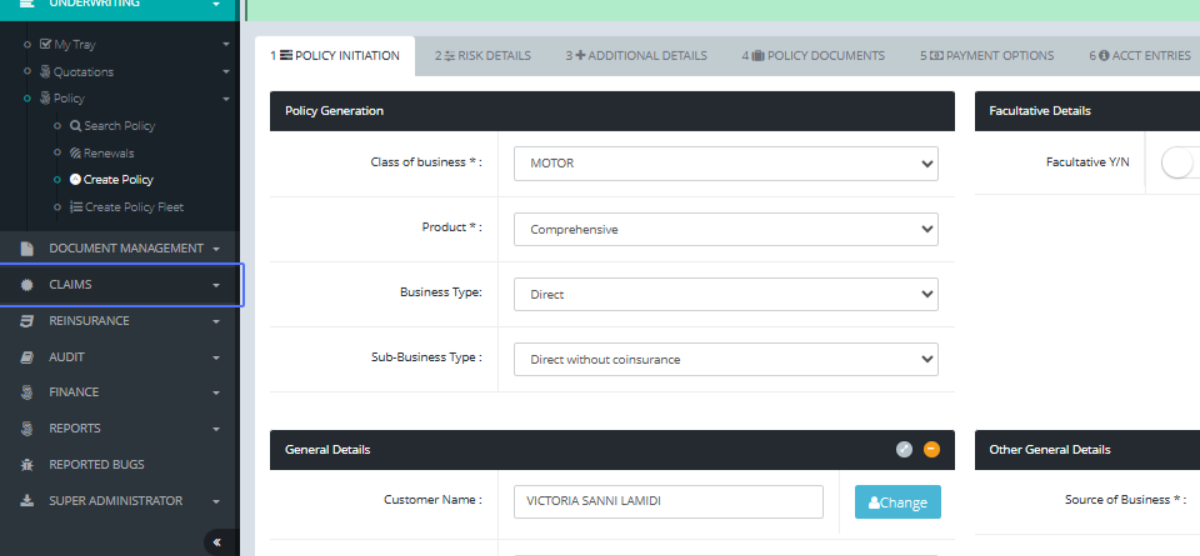The image size is (1200, 556).
Task: Switch to the Policy Documents tab
Action: tap(813, 56)
